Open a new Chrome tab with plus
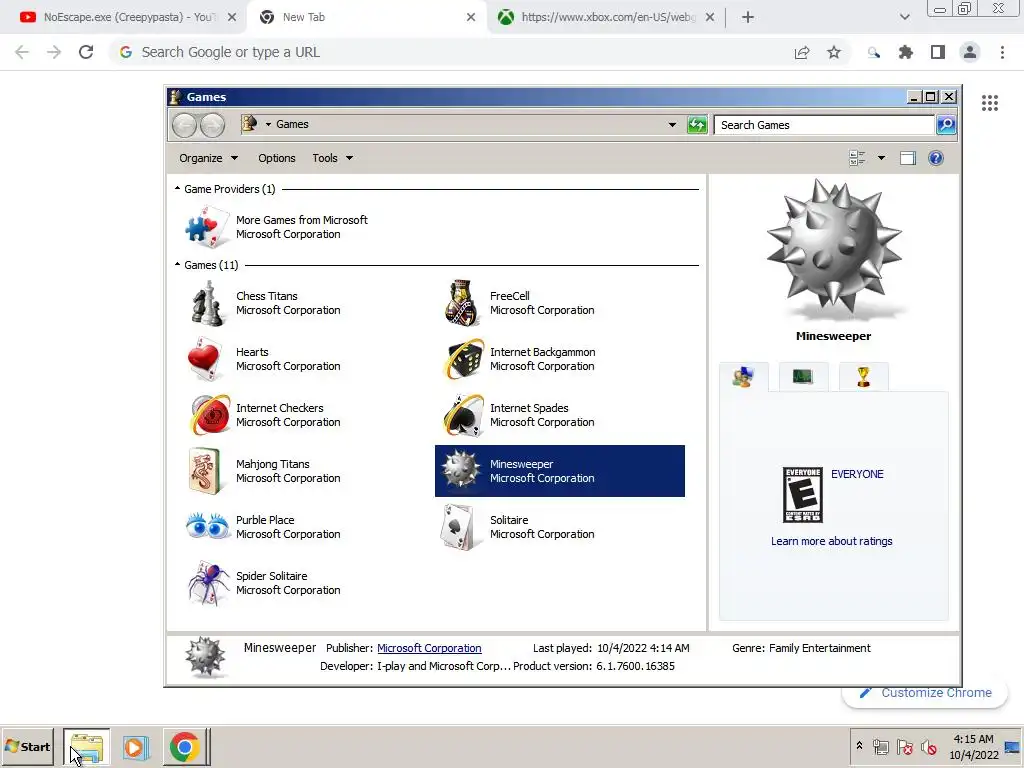 pyautogui.click(x=748, y=17)
